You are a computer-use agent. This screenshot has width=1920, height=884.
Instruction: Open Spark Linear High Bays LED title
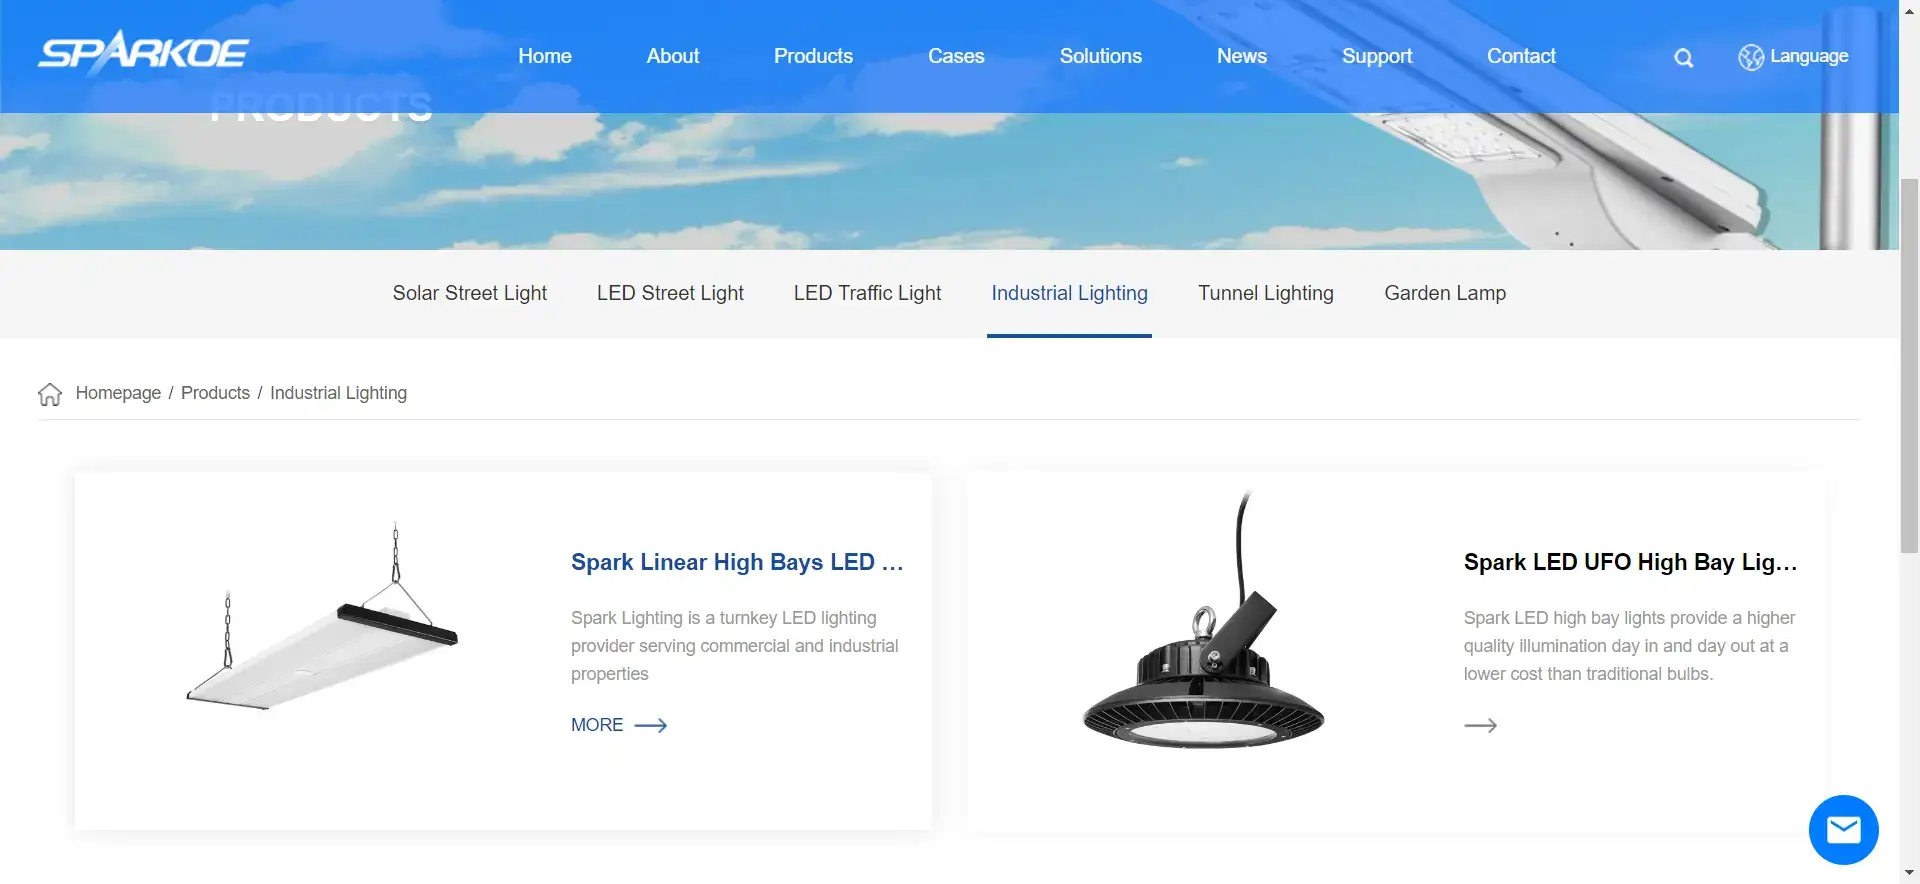coord(737,562)
